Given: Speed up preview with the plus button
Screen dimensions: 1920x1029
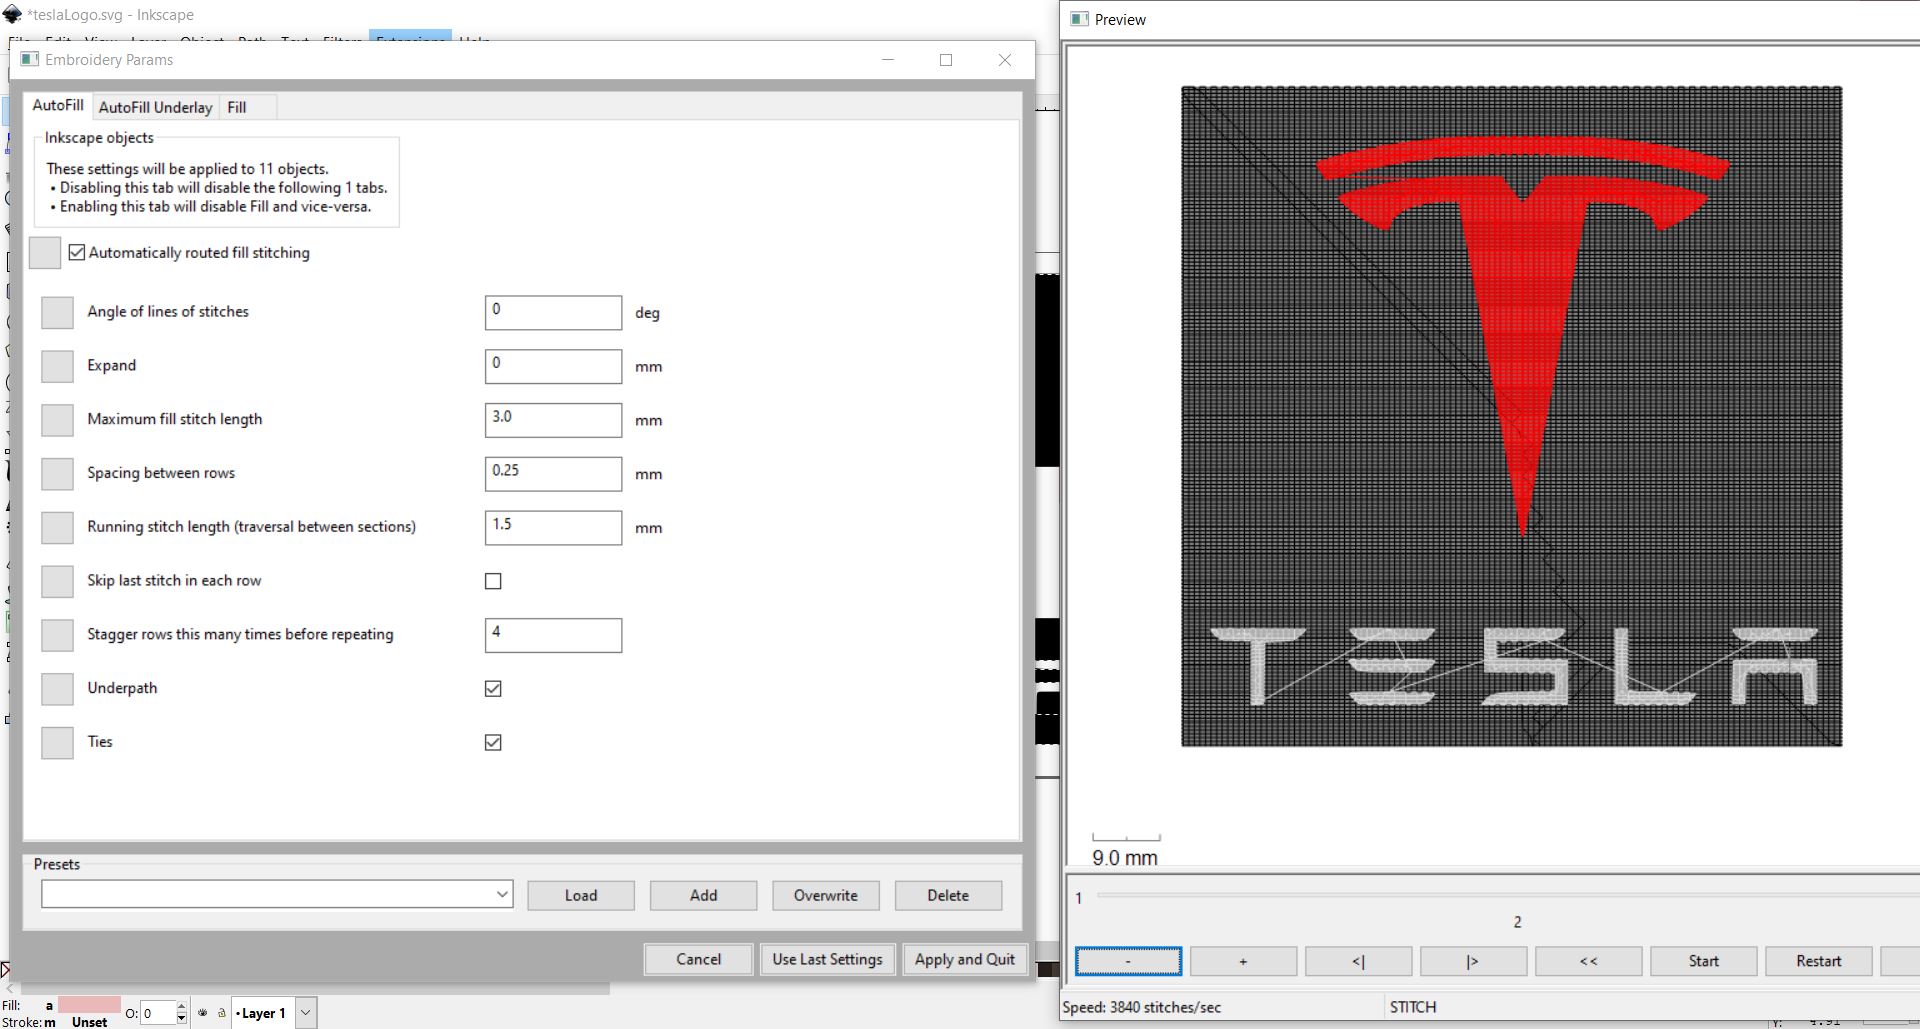Looking at the screenshot, I should [1243, 961].
